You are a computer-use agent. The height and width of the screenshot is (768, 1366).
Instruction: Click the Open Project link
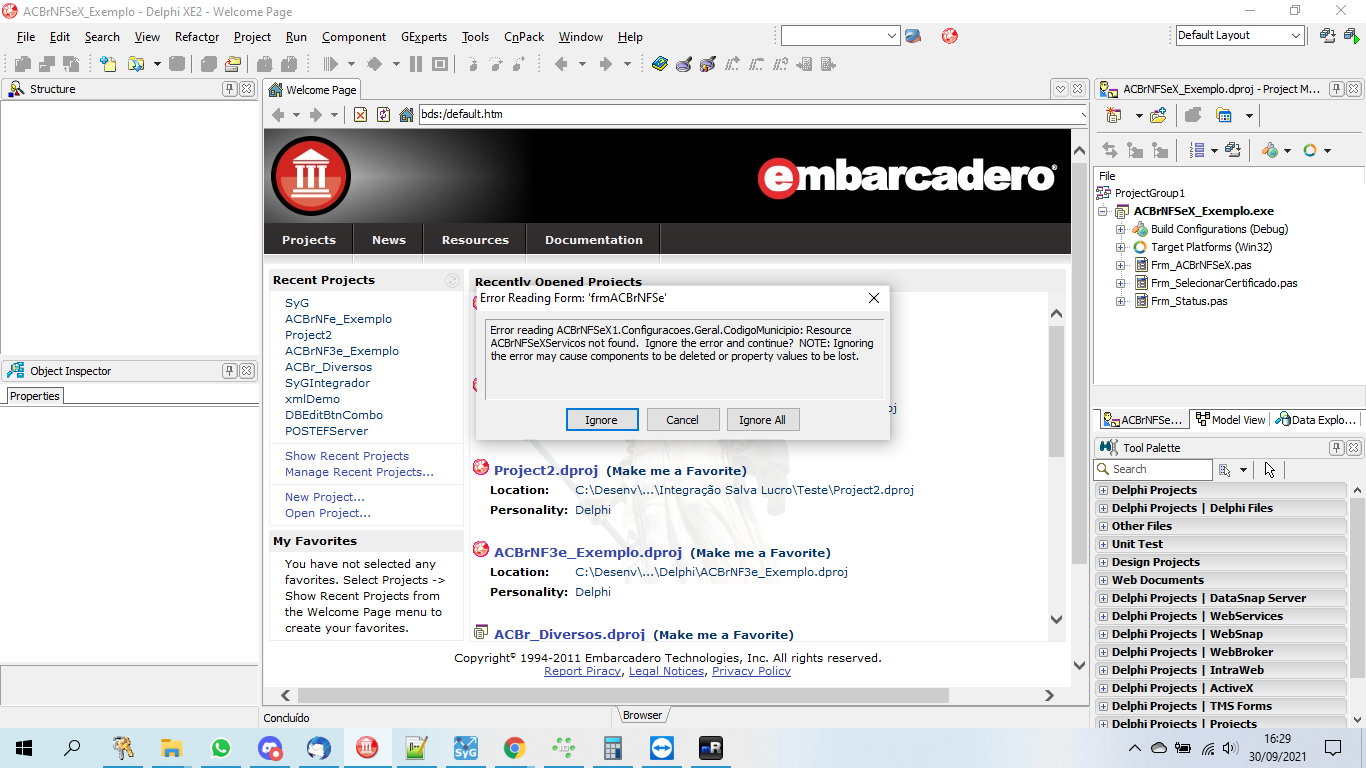328,513
